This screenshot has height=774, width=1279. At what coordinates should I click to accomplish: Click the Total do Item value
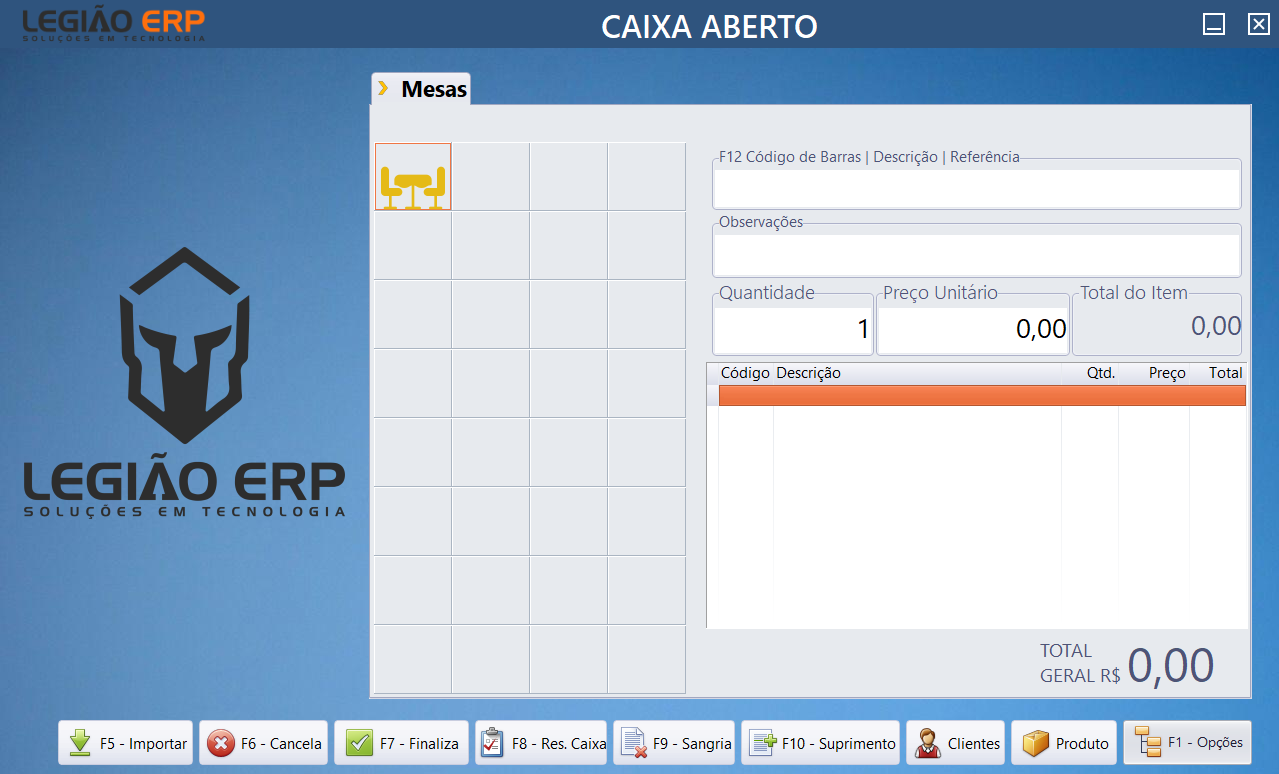pos(1216,325)
